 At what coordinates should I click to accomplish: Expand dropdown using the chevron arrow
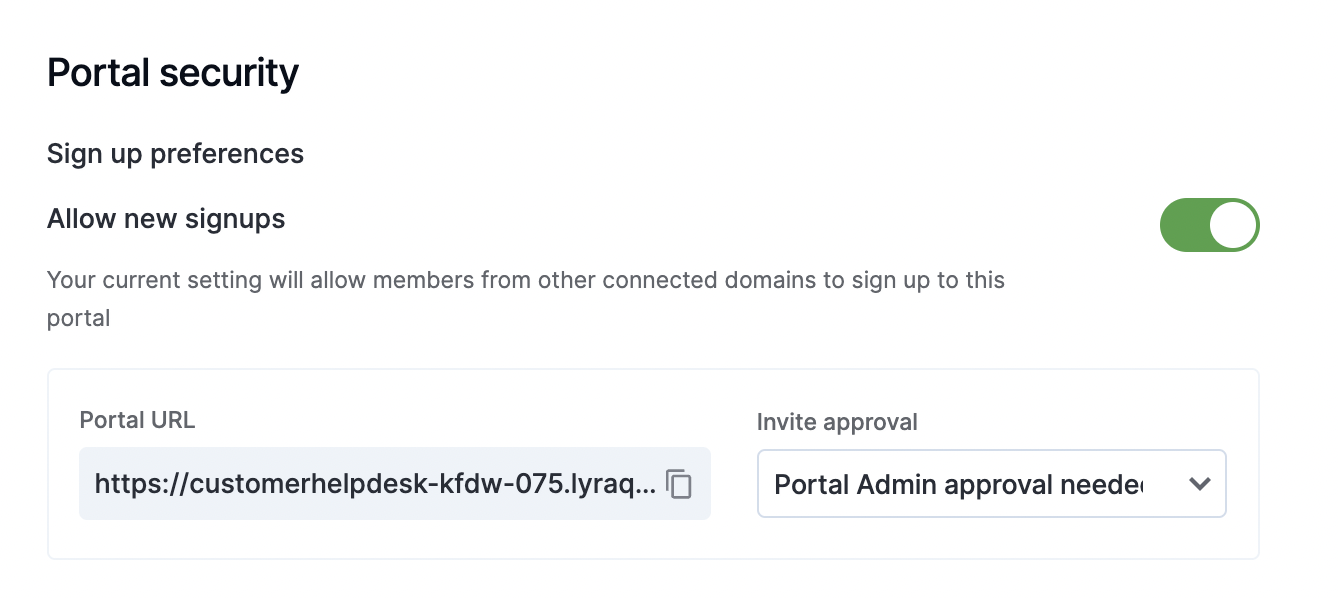point(1199,484)
